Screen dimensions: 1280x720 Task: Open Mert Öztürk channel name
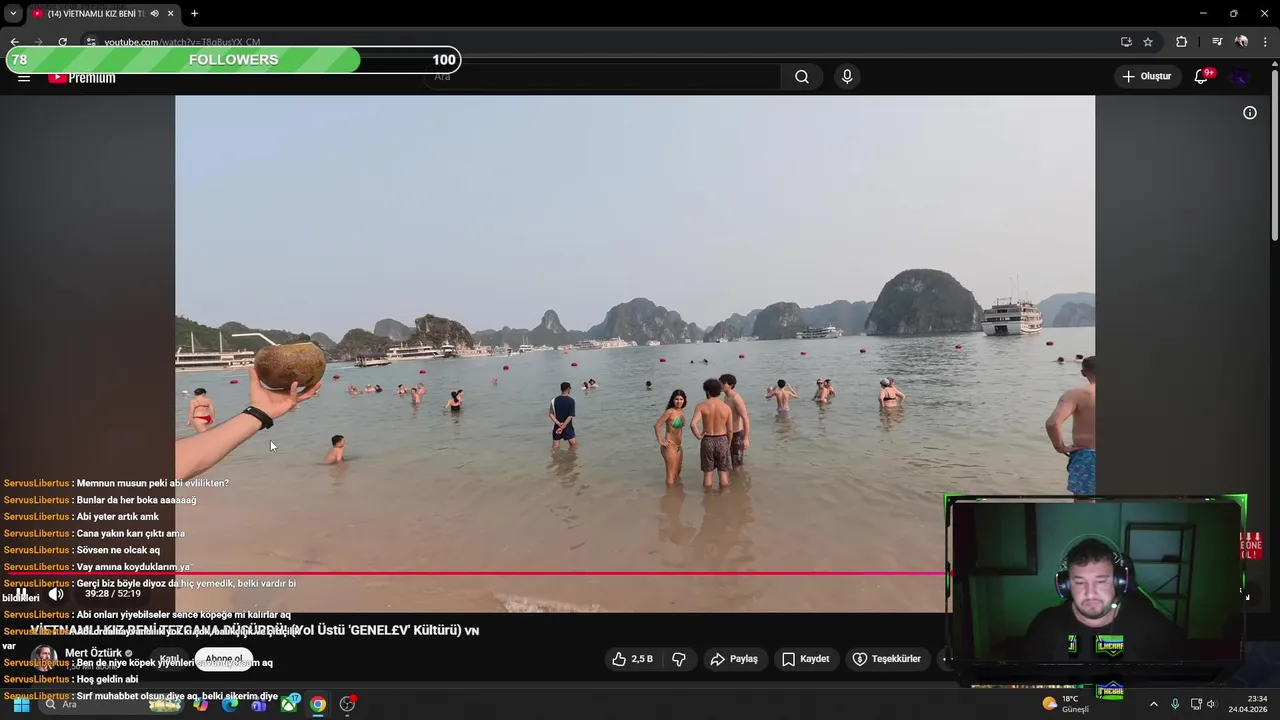click(93, 653)
